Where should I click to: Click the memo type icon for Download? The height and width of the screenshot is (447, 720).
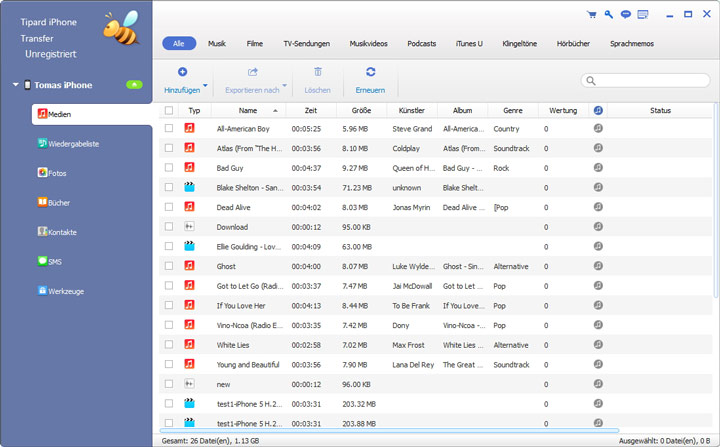click(x=189, y=226)
